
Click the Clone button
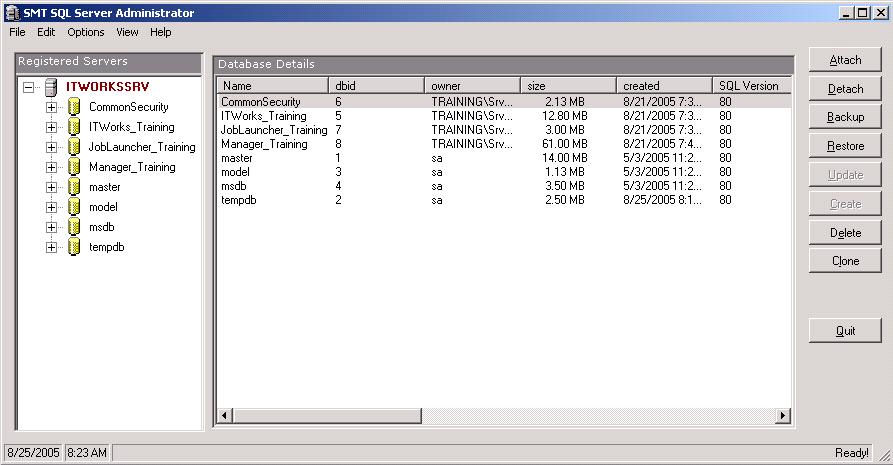pos(845,261)
